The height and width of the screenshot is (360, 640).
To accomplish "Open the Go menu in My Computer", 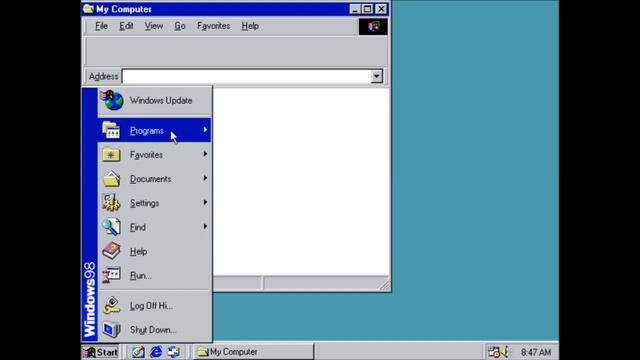I will pos(180,26).
